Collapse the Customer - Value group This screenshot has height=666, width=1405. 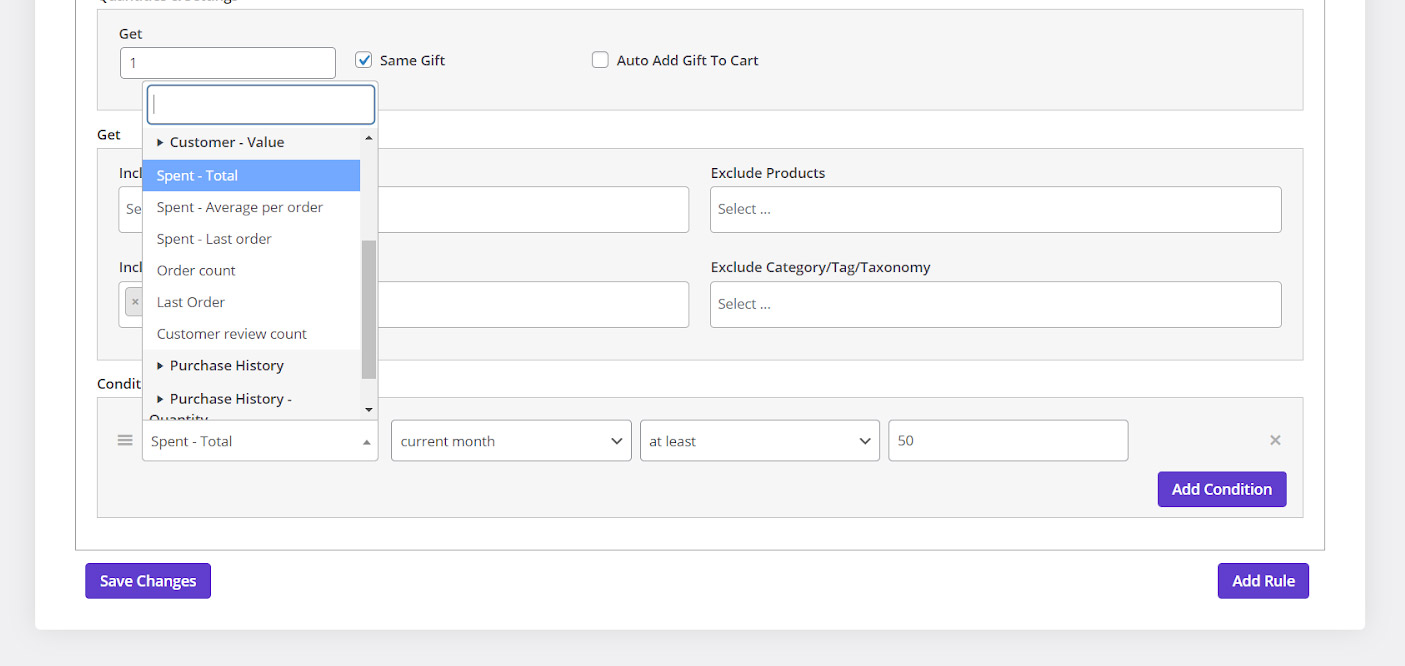(x=226, y=142)
